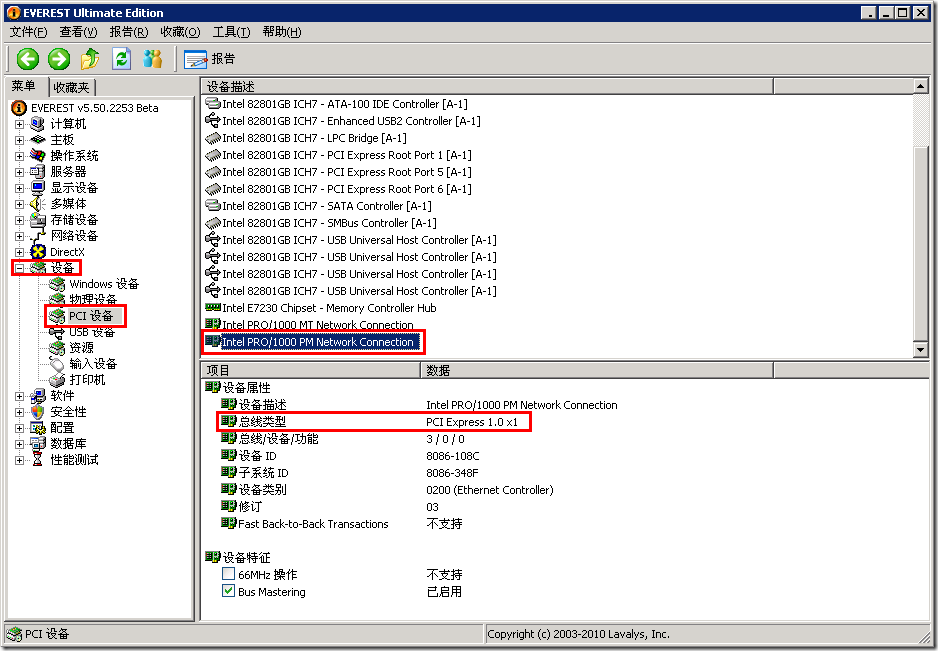This screenshot has height=651, width=938.
Task: Open the 查看(V) menu
Action: (78, 32)
